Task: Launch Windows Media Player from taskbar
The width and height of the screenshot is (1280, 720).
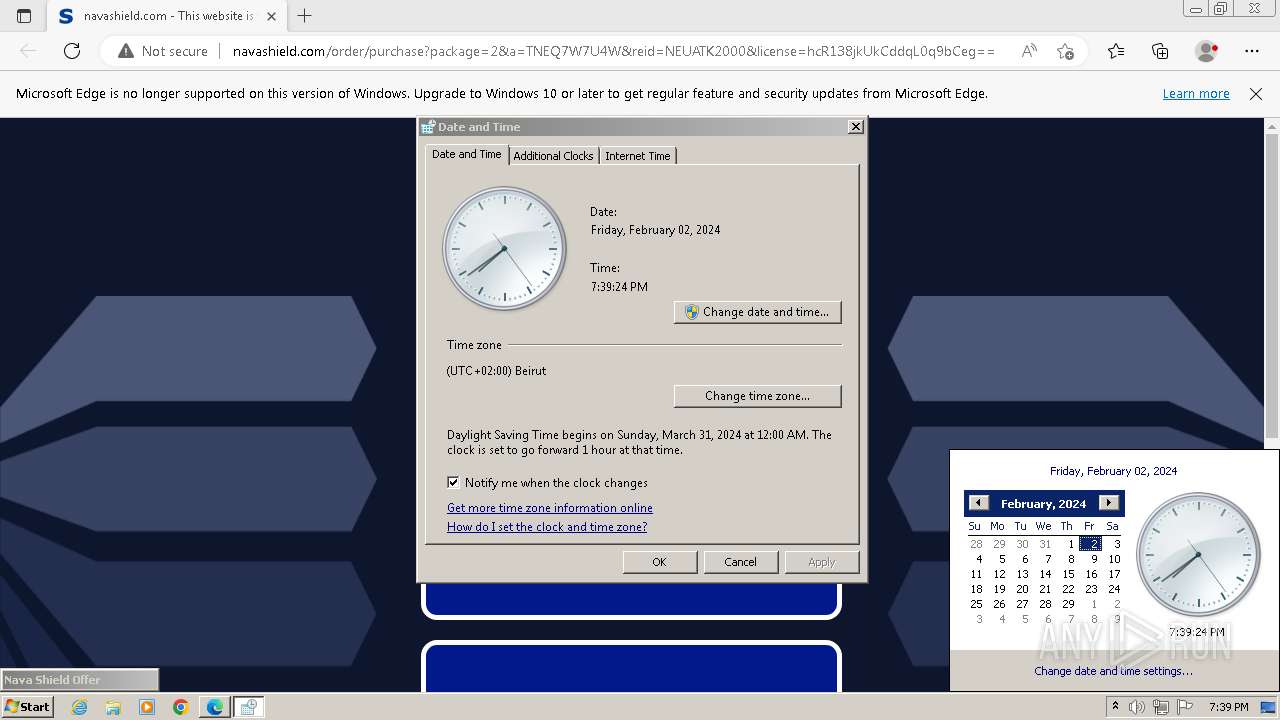Action: [147, 707]
